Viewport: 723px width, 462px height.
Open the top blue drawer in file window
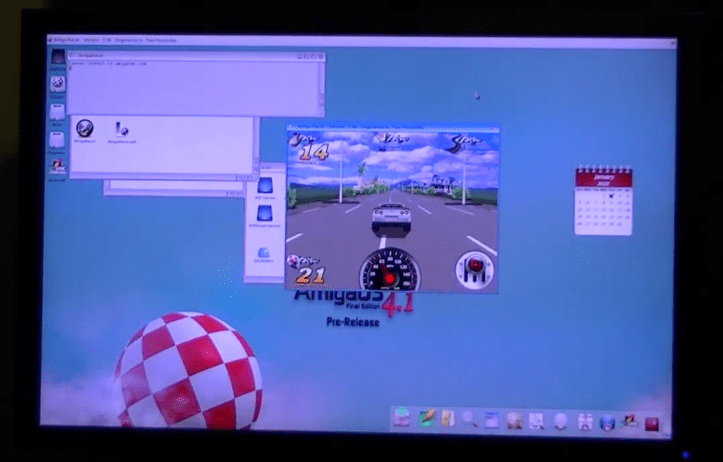coord(265,187)
